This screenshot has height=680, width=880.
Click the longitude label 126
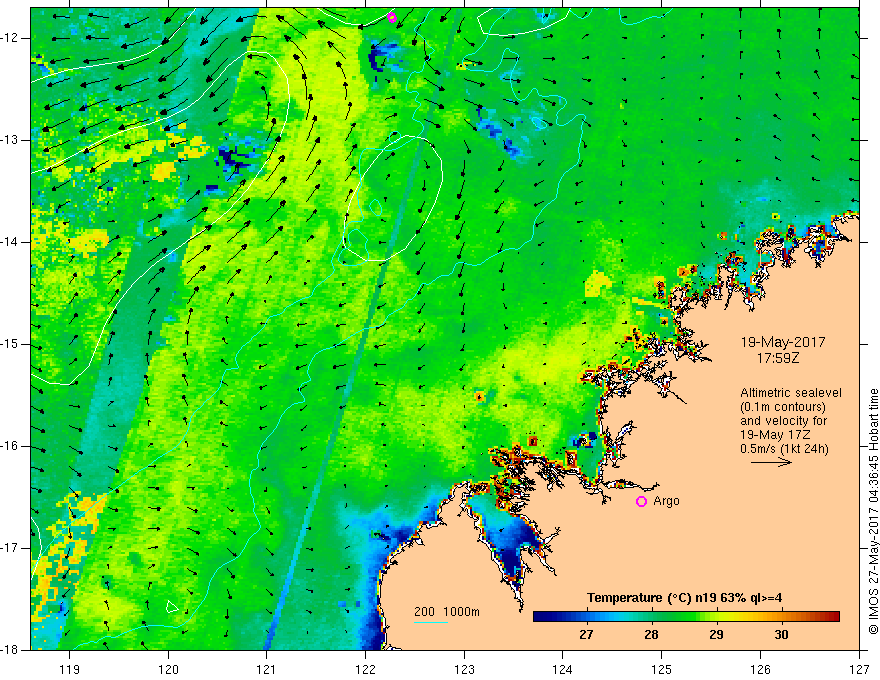click(760, 669)
